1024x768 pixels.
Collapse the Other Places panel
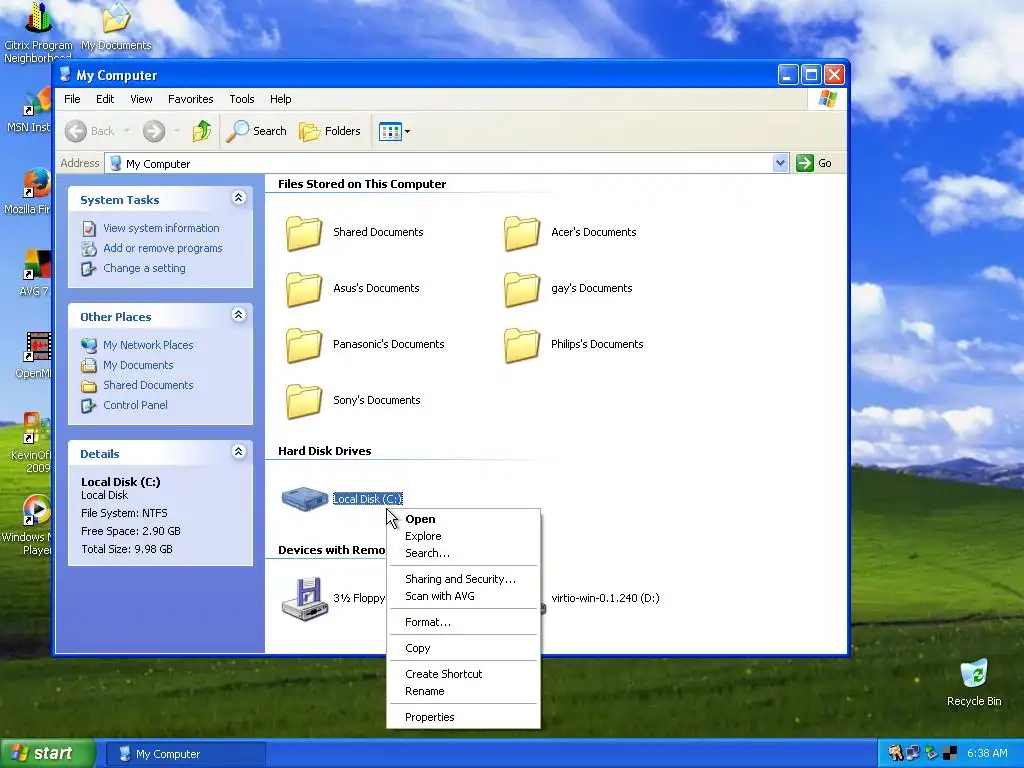[238, 315]
